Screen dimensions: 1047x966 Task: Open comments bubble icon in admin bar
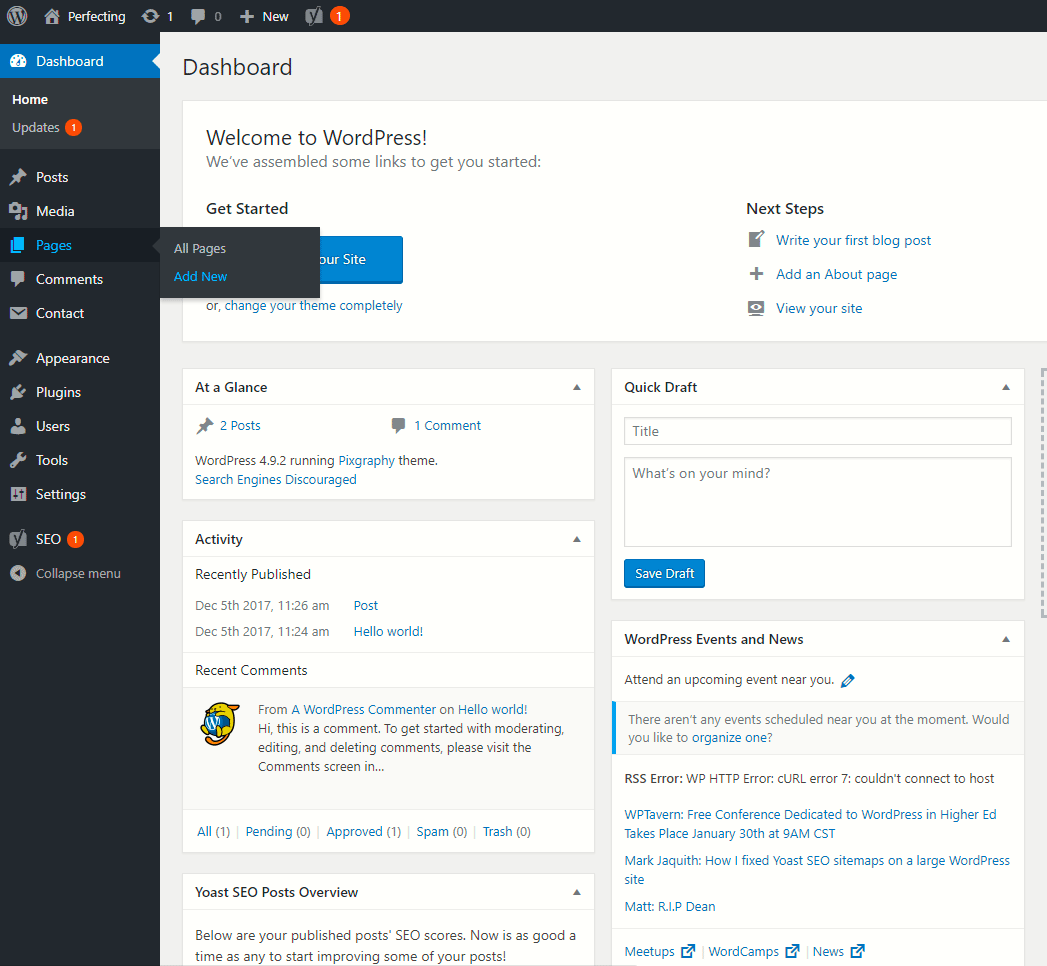(199, 16)
